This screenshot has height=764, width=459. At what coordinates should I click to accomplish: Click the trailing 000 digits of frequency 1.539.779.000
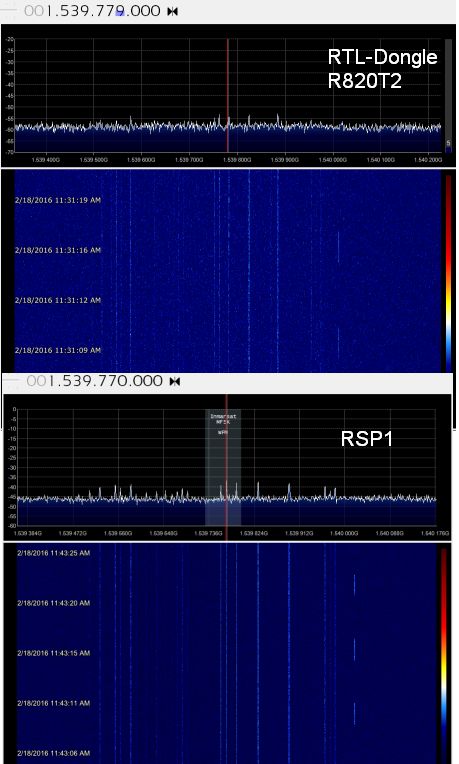tap(145, 11)
